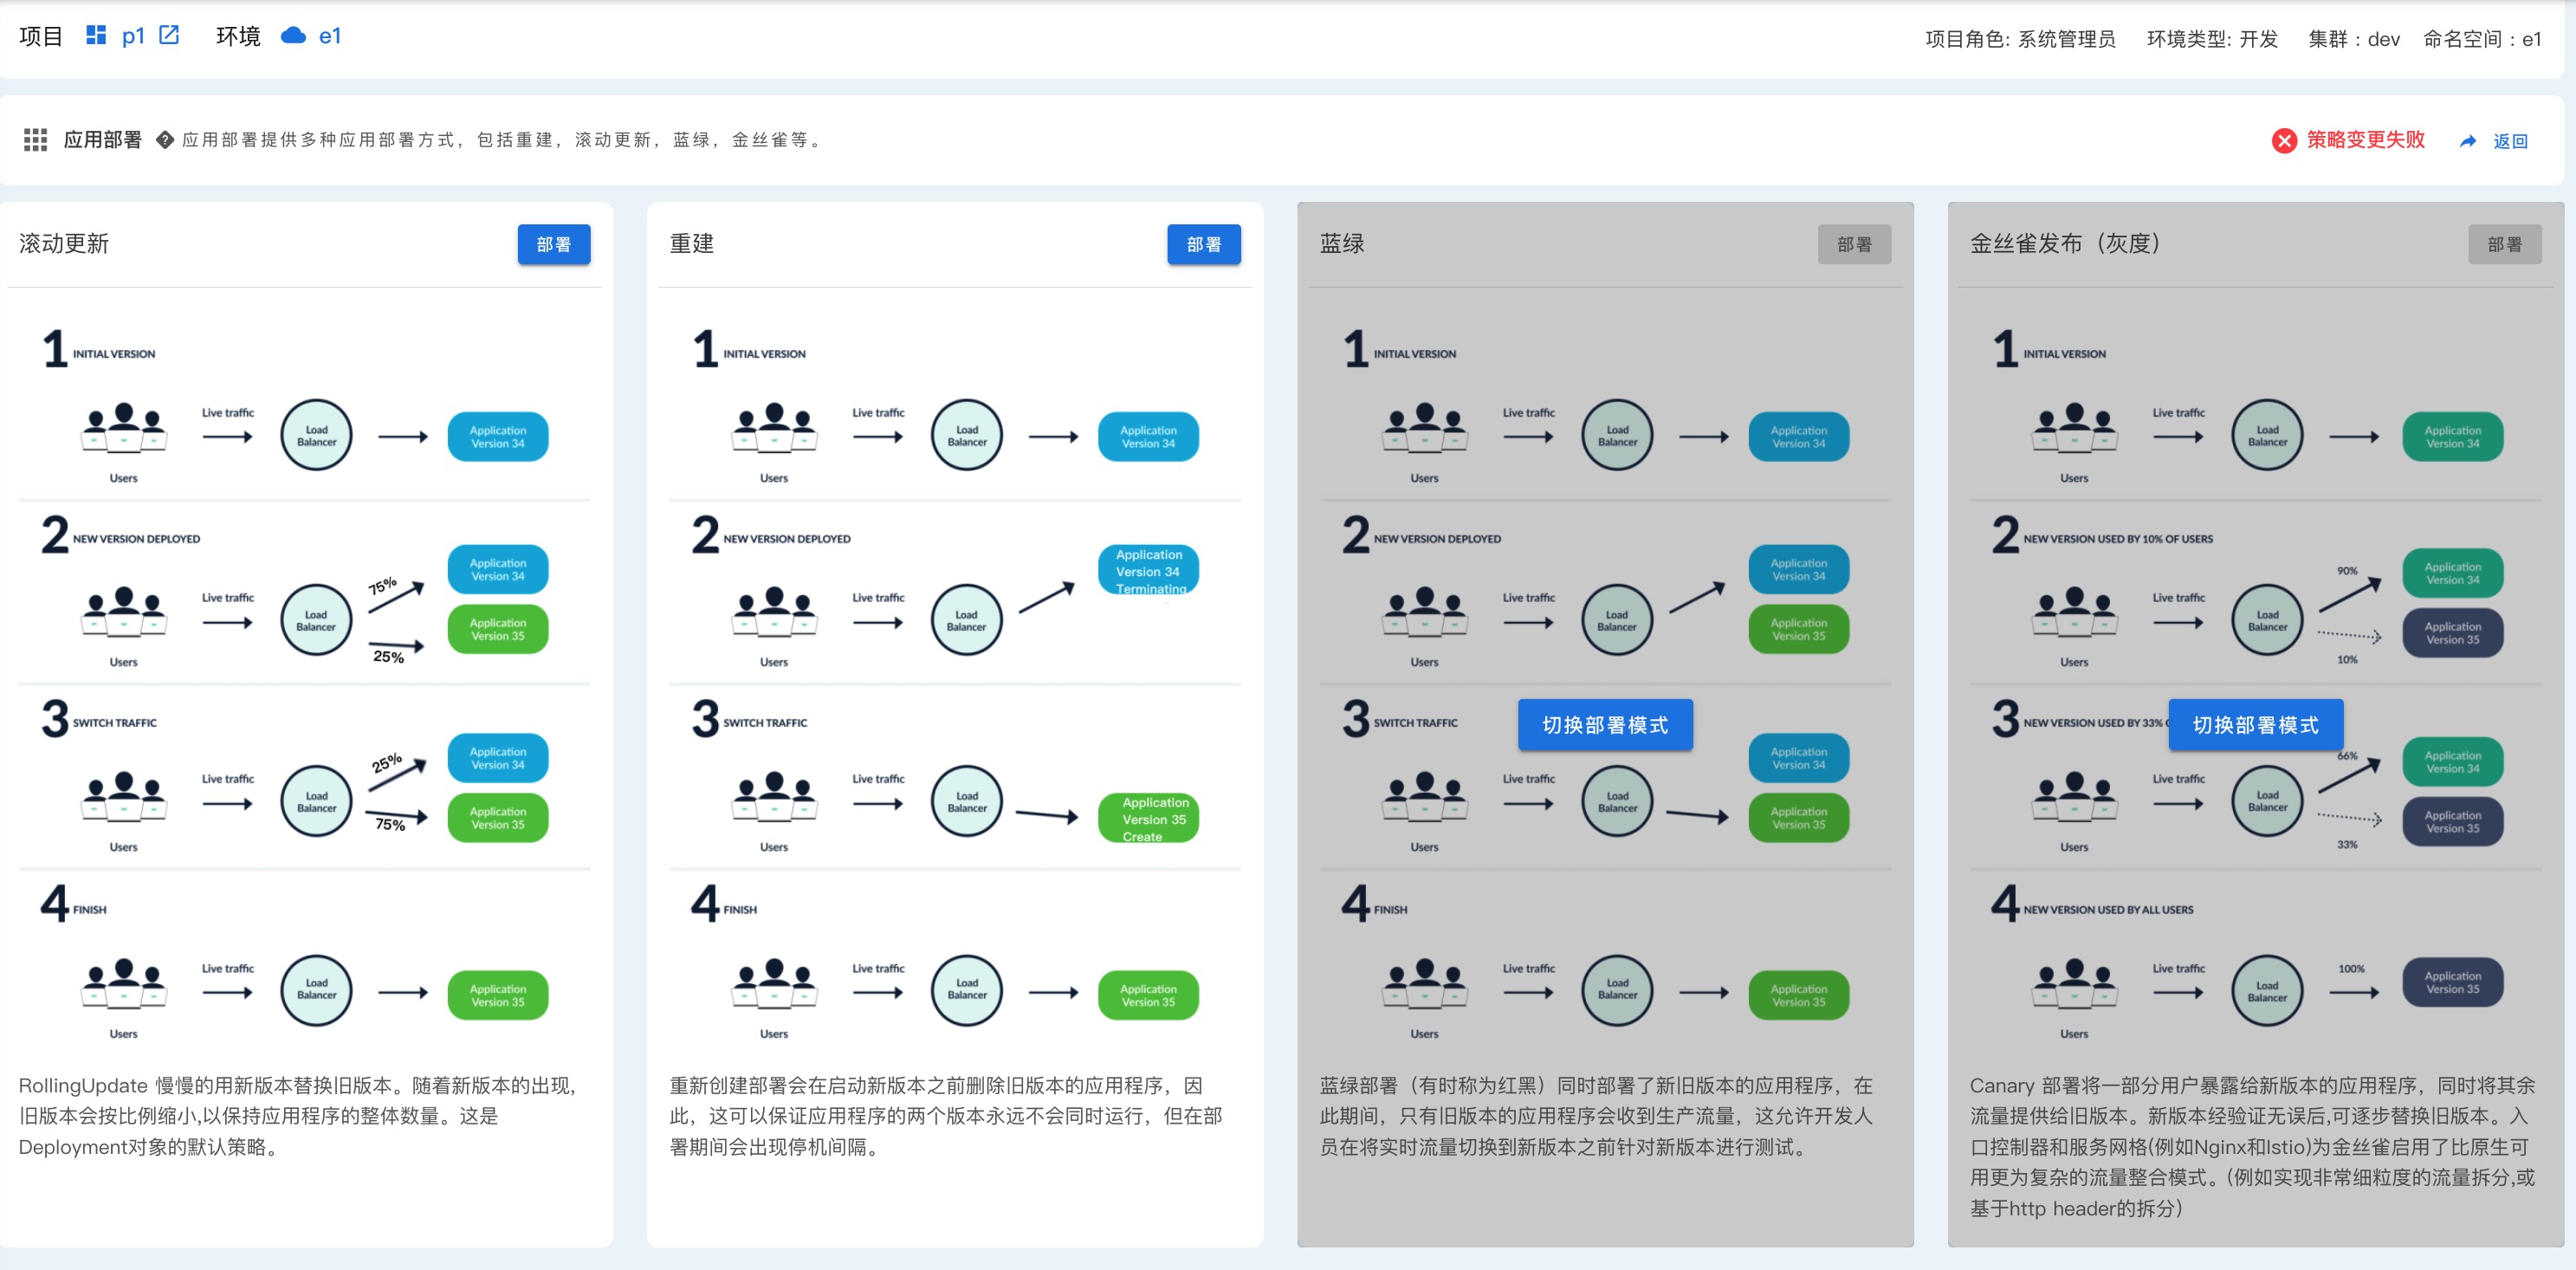Click the 蓝绿 card title

1342,244
